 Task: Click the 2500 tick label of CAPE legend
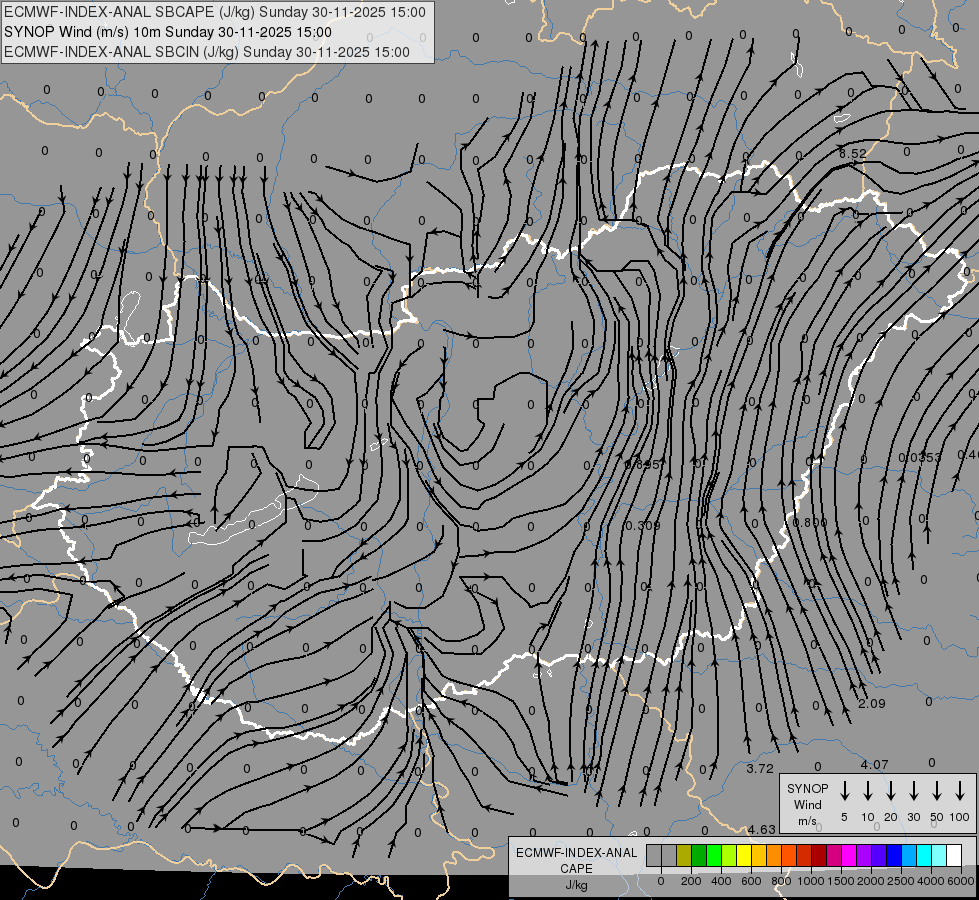click(x=901, y=881)
